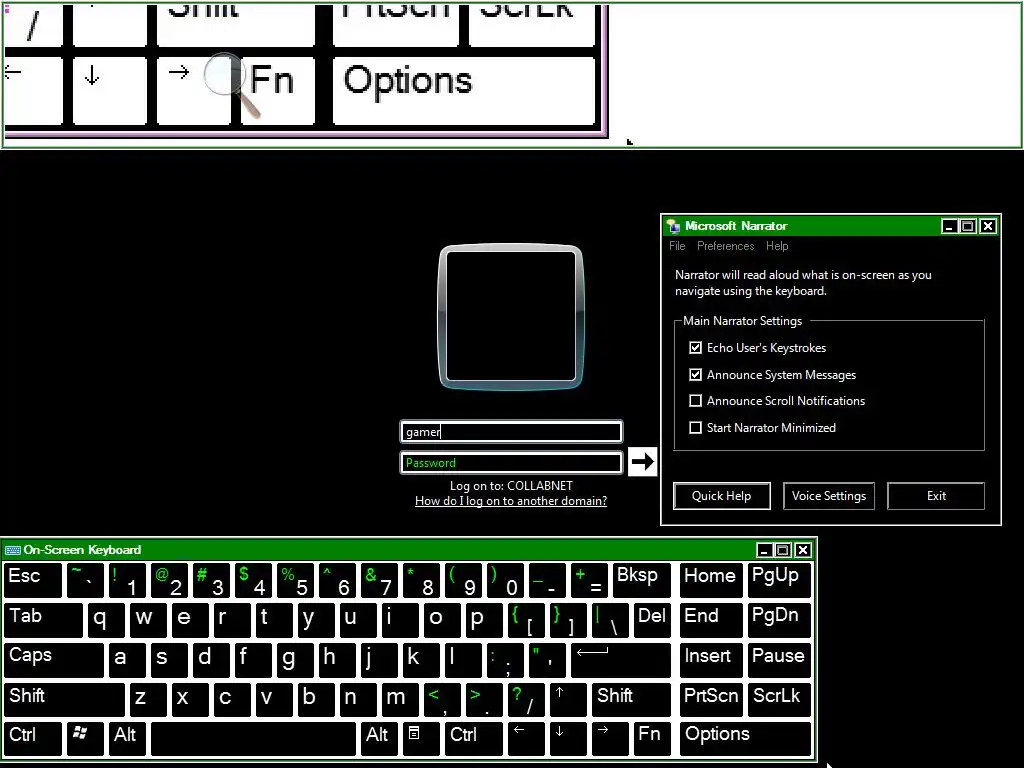Click Esc key on On-Screen Keyboard
The height and width of the screenshot is (768, 1024).
pyautogui.click(x=33, y=580)
